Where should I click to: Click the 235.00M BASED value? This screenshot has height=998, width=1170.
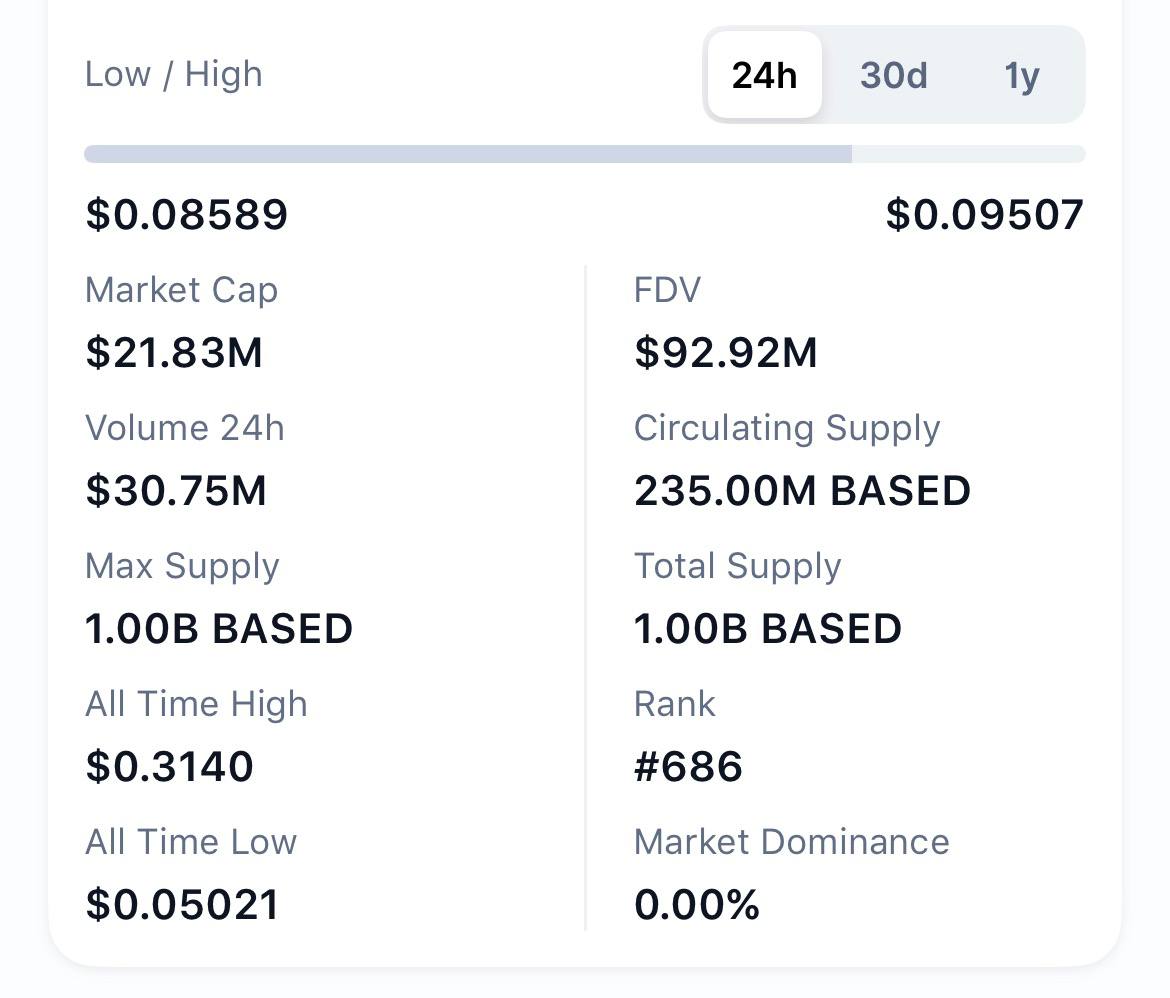tap(802, 490)
